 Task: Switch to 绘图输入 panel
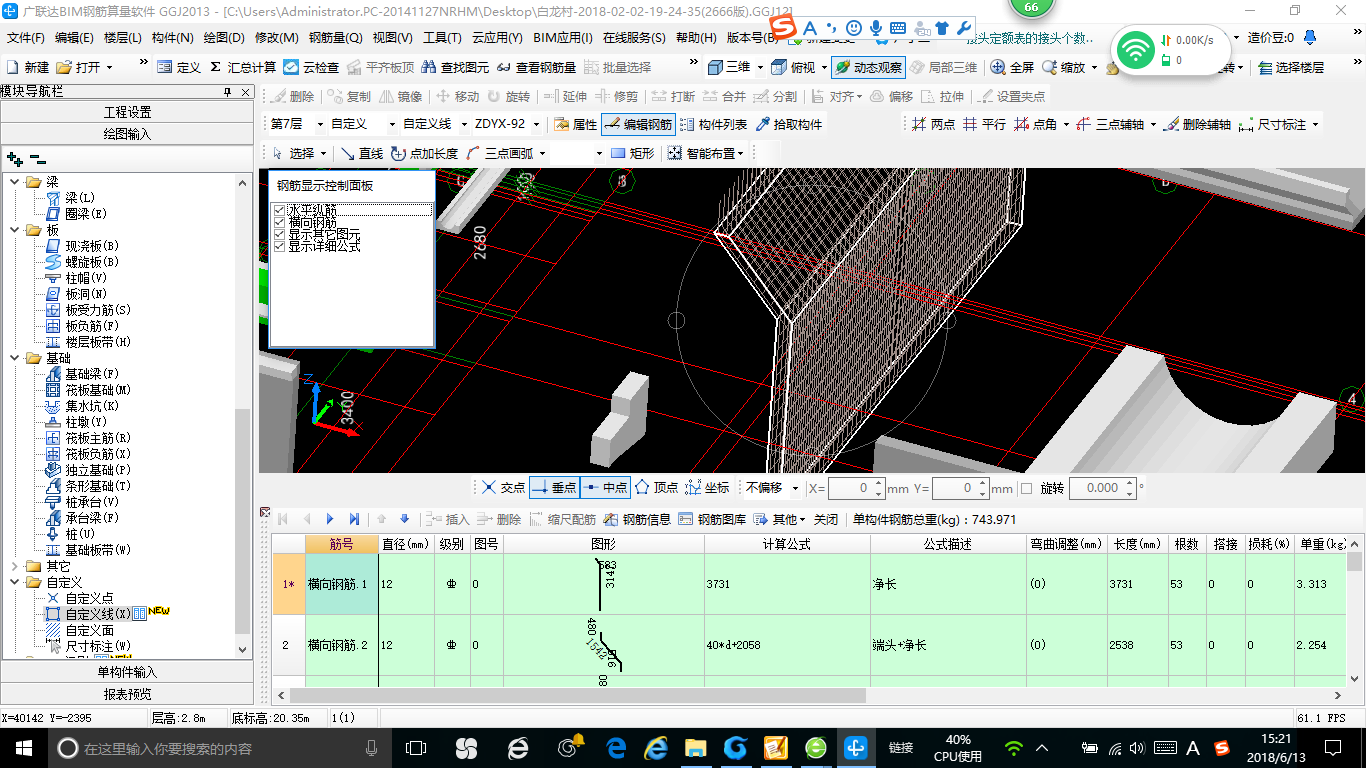127,133
